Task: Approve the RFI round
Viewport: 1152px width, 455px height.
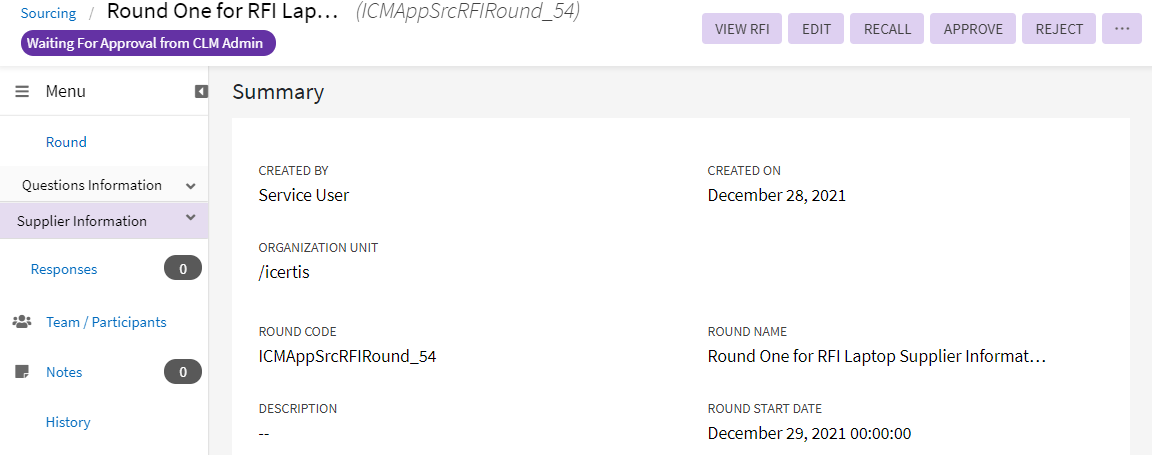Action: [x=973, y=29]
